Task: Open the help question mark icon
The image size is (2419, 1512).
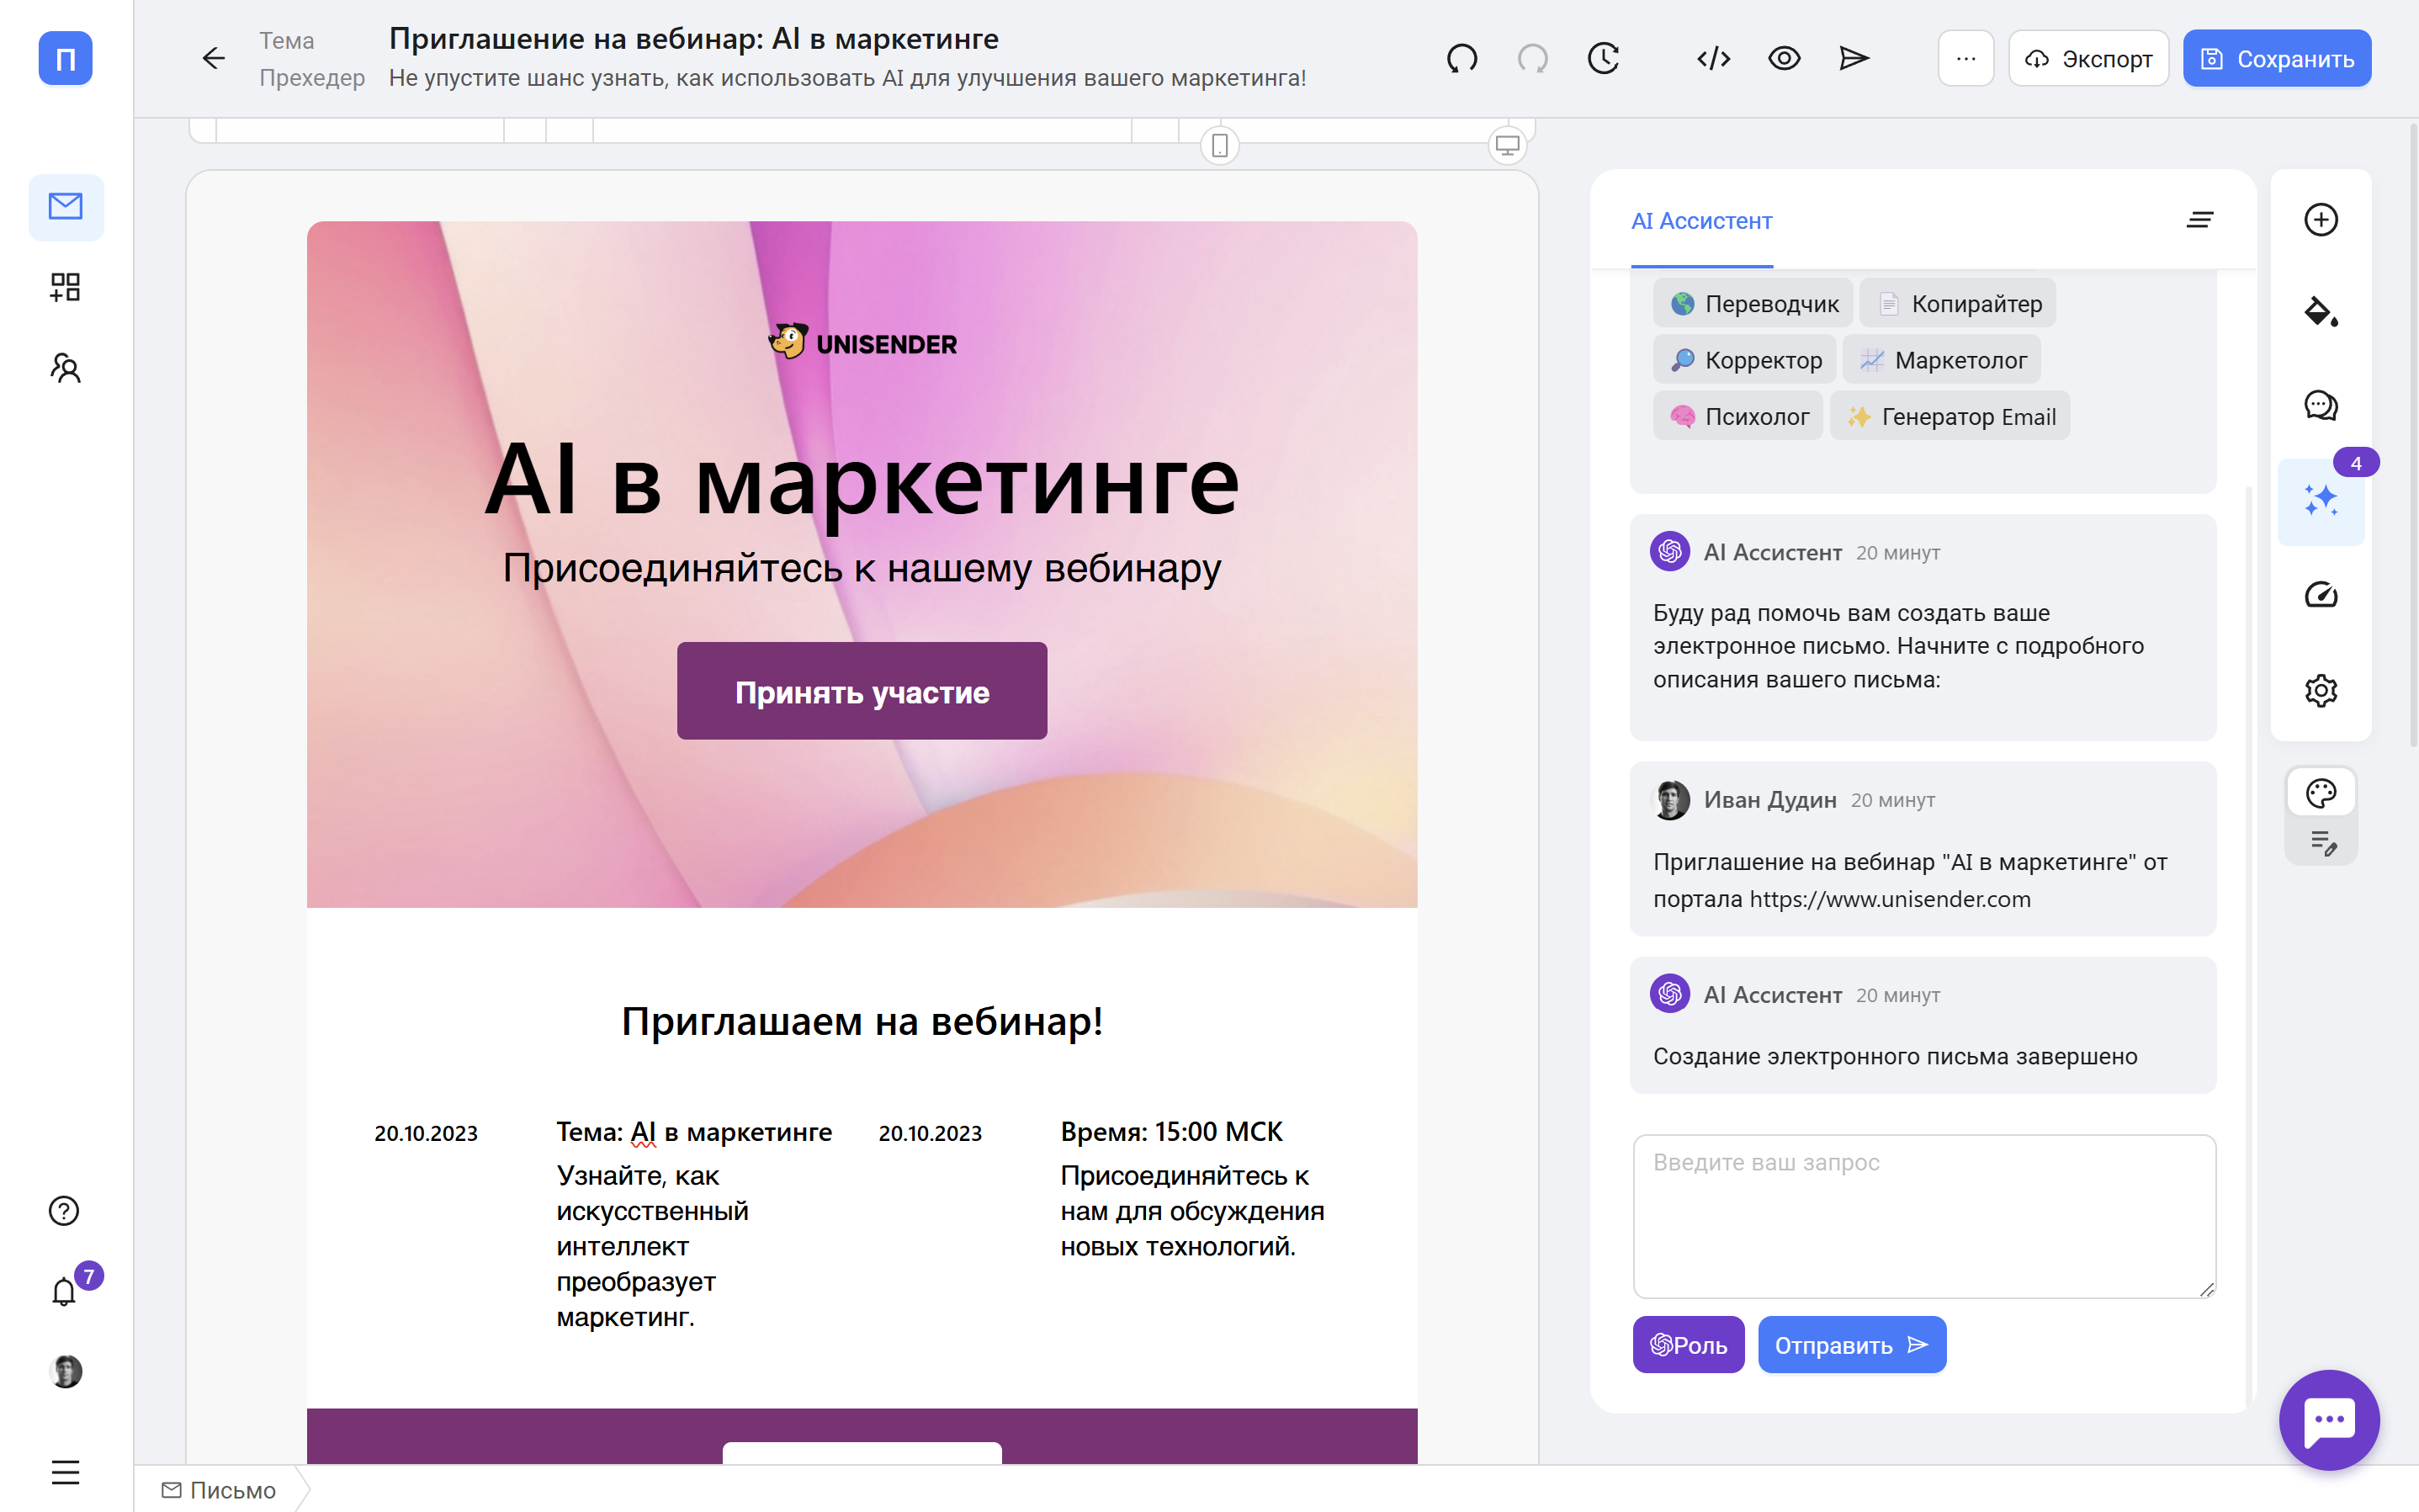Action: pos(64,1210)
